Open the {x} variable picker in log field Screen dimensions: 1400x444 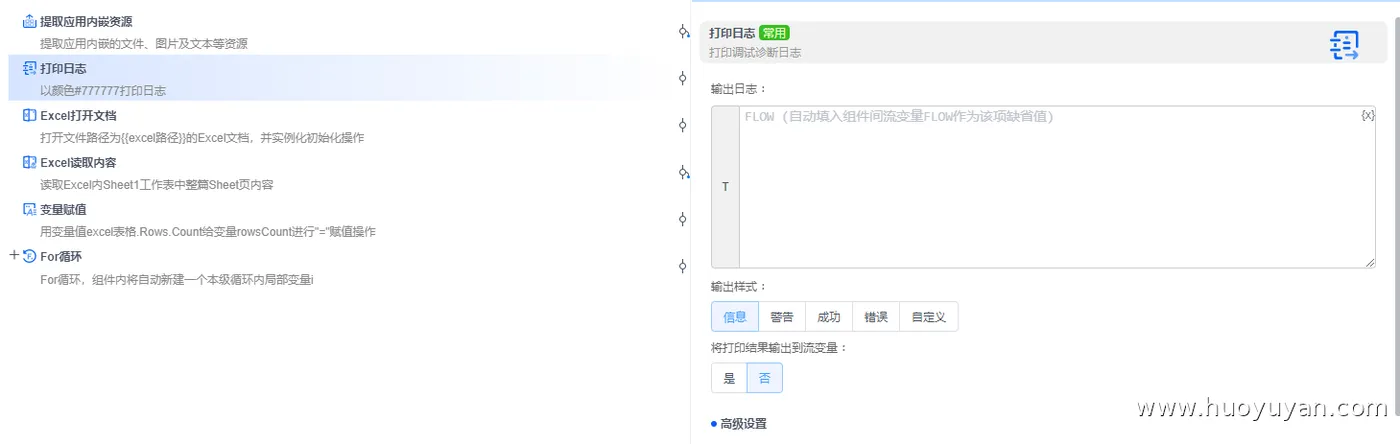[x=1367, y=116]
